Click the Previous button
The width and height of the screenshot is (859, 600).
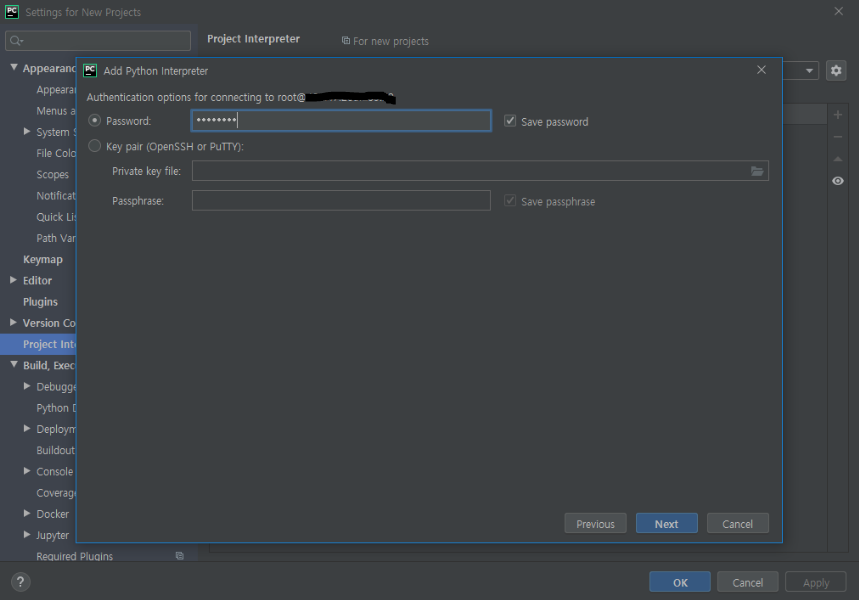click(x=595, y=523)
